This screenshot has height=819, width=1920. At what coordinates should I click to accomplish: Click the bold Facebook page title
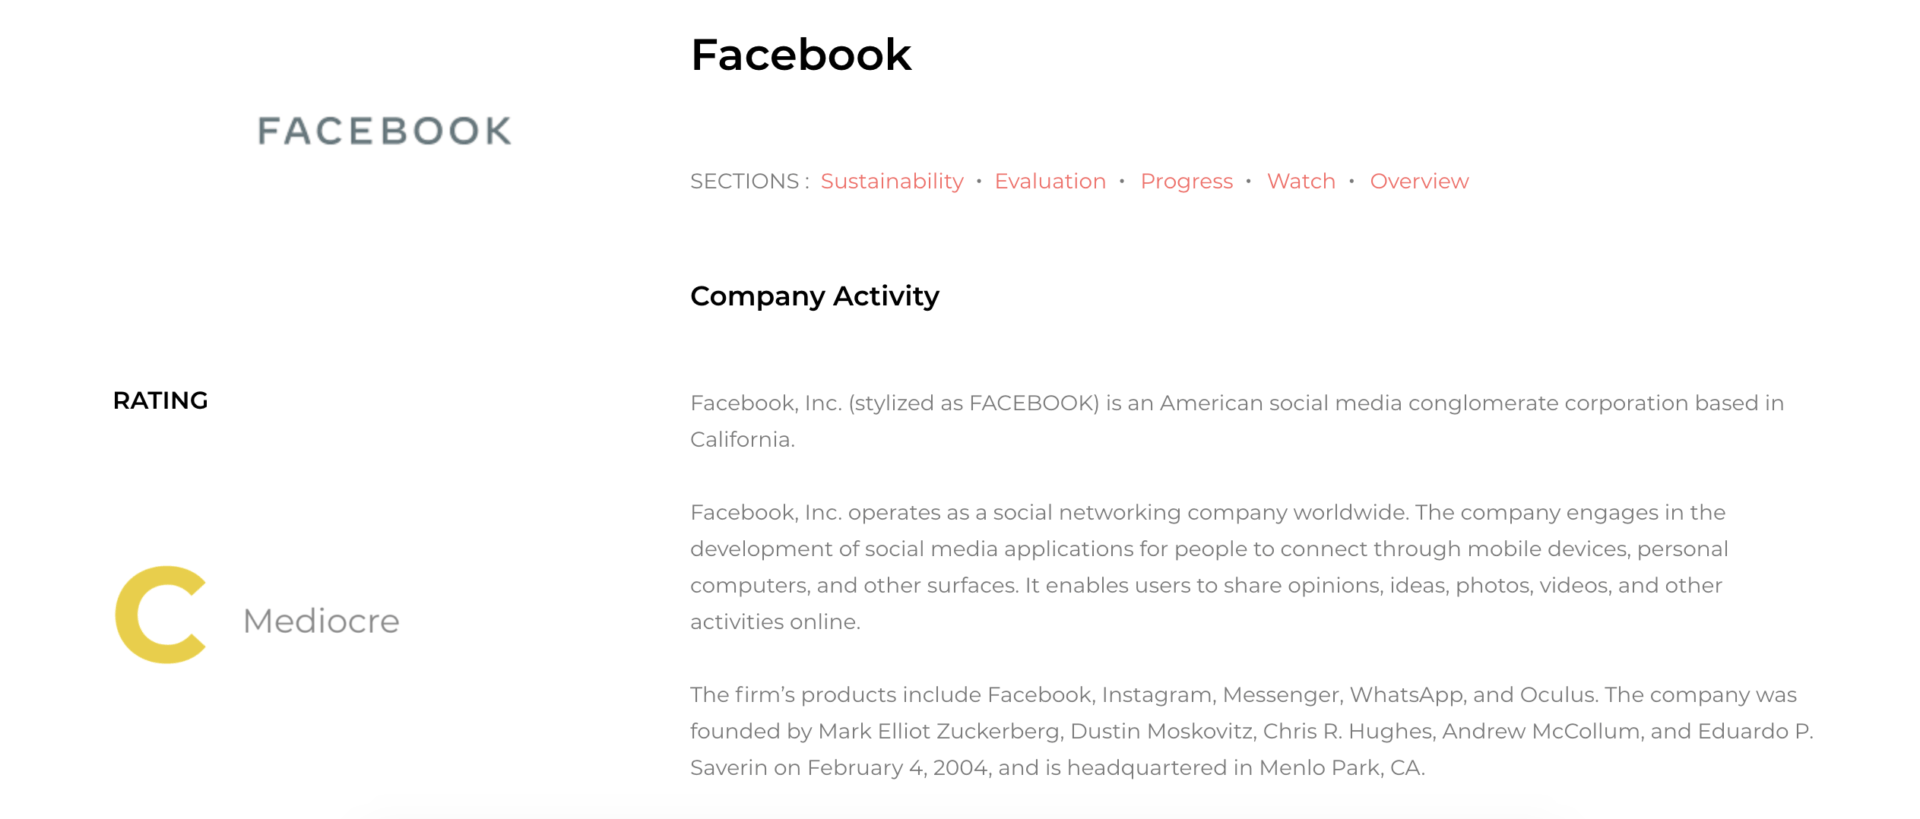[801, 55]
